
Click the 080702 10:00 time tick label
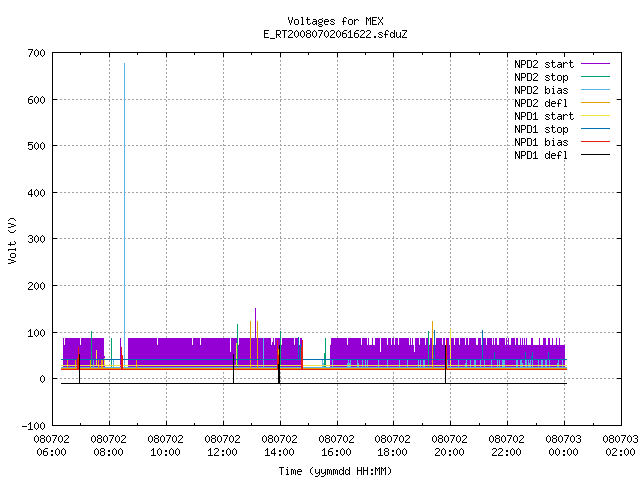tap(166, 446)
